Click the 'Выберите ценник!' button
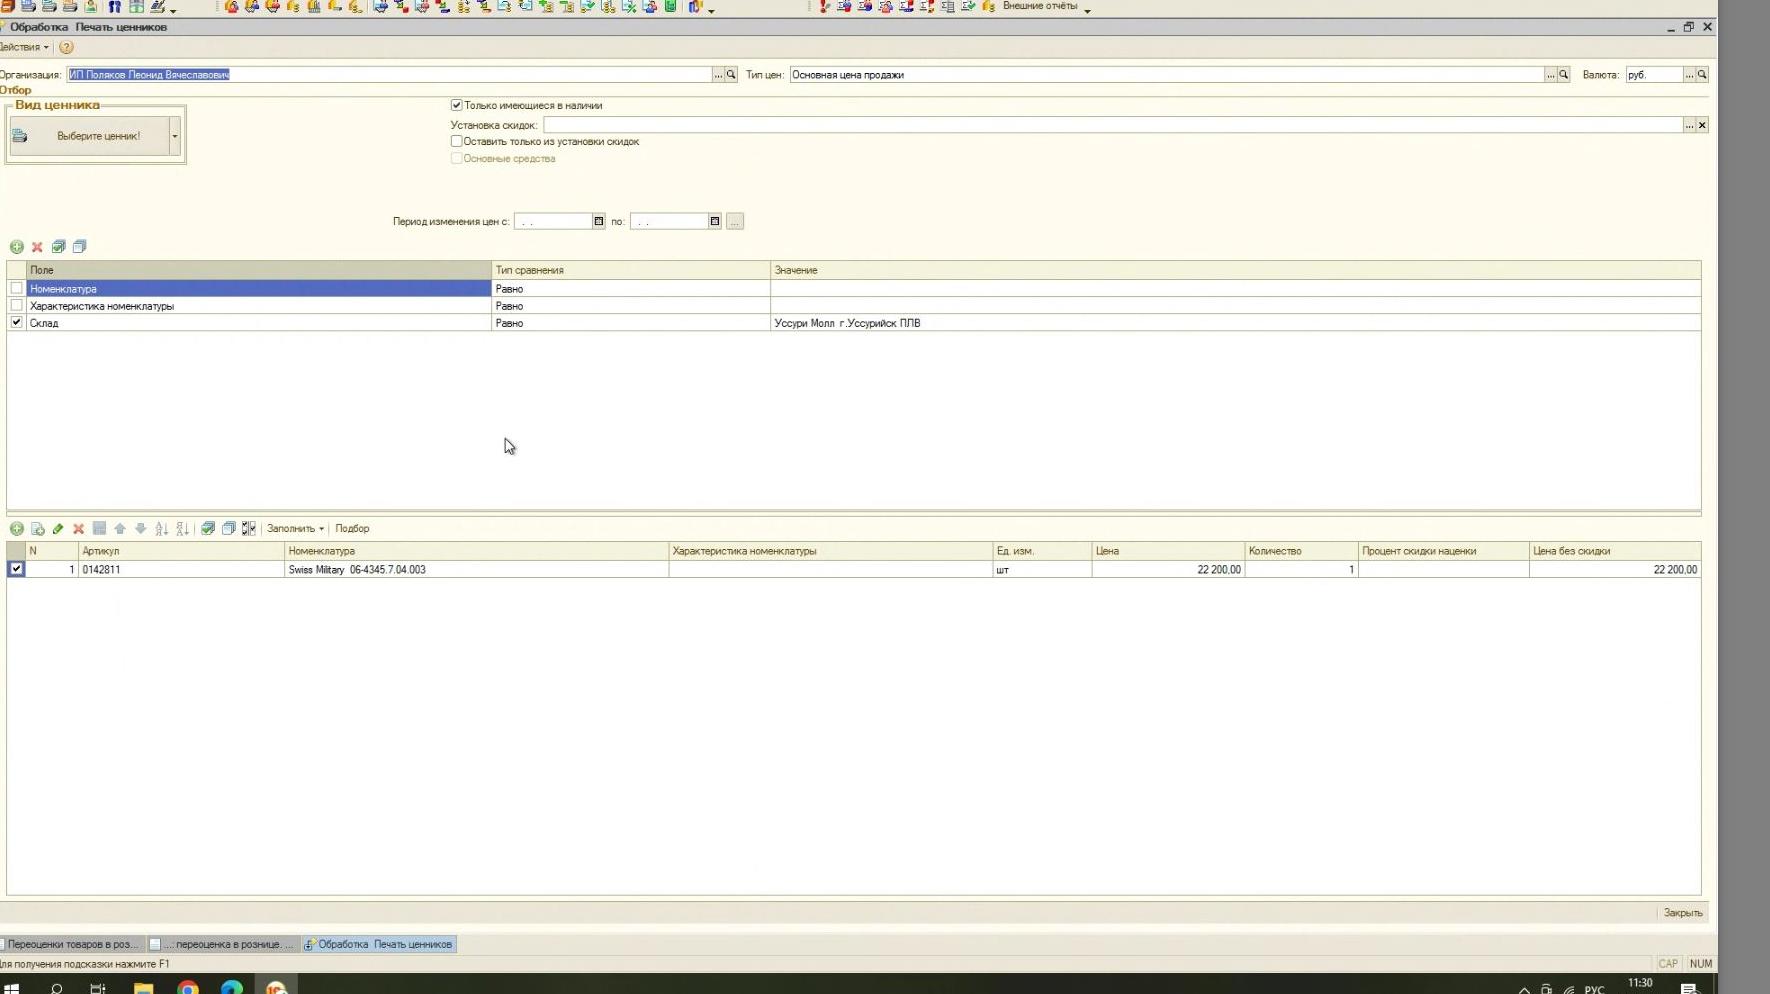This screenshot has width=1770, height=994. coord(89,136)
